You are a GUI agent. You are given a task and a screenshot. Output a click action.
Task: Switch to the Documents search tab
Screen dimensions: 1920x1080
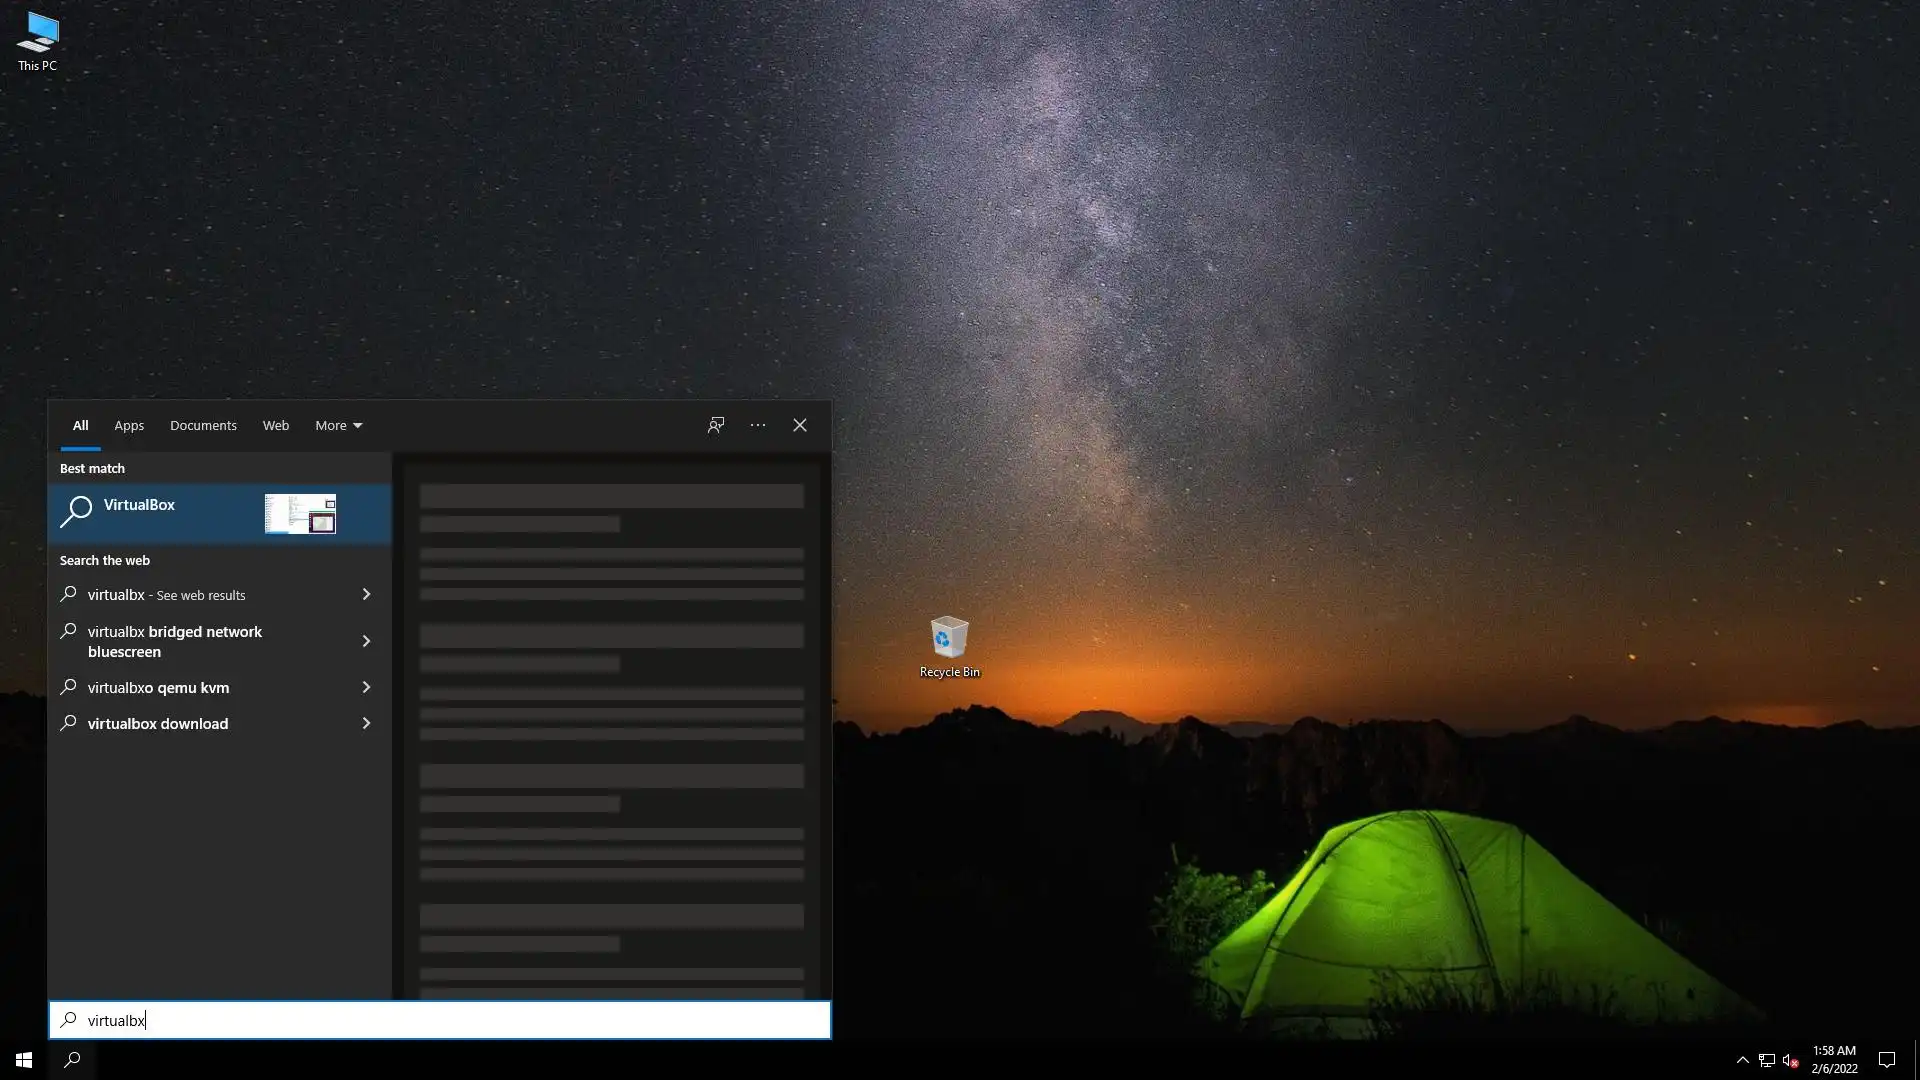point(203,425)
